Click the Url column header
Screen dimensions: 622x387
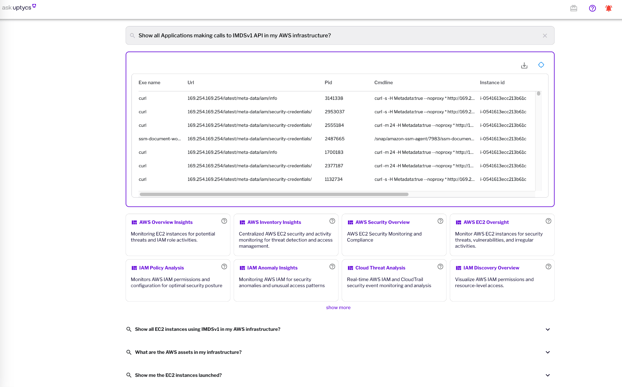[x=191, y=82]
